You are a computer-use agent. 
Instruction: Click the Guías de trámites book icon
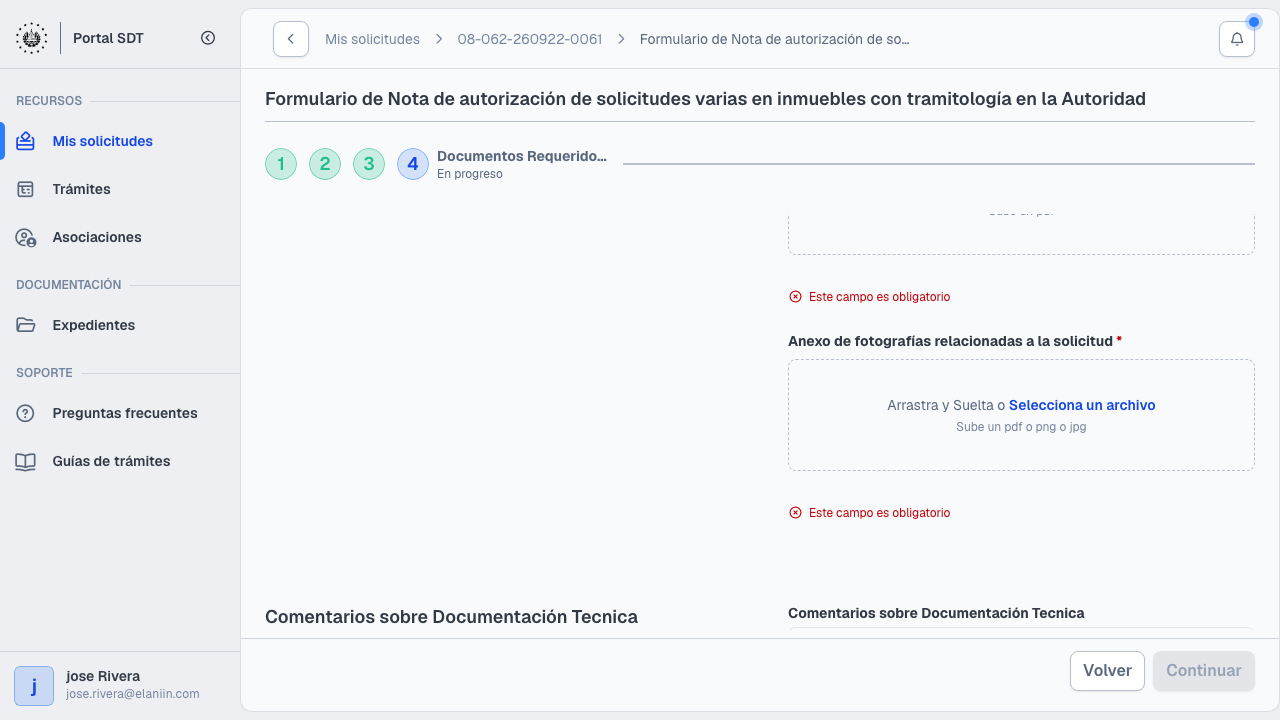(26, 461)
